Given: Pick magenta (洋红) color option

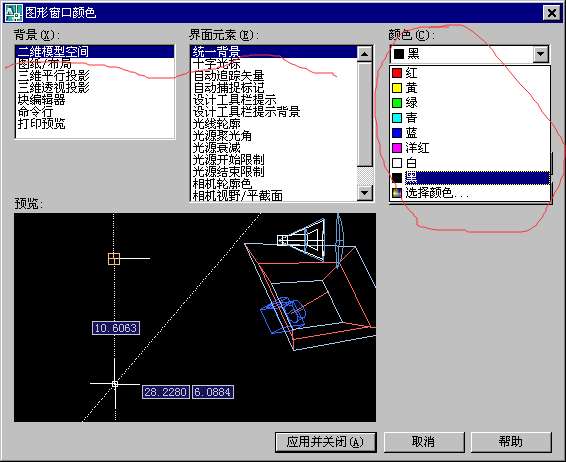Looking at the screenshot, I should [x=470, y=148].
